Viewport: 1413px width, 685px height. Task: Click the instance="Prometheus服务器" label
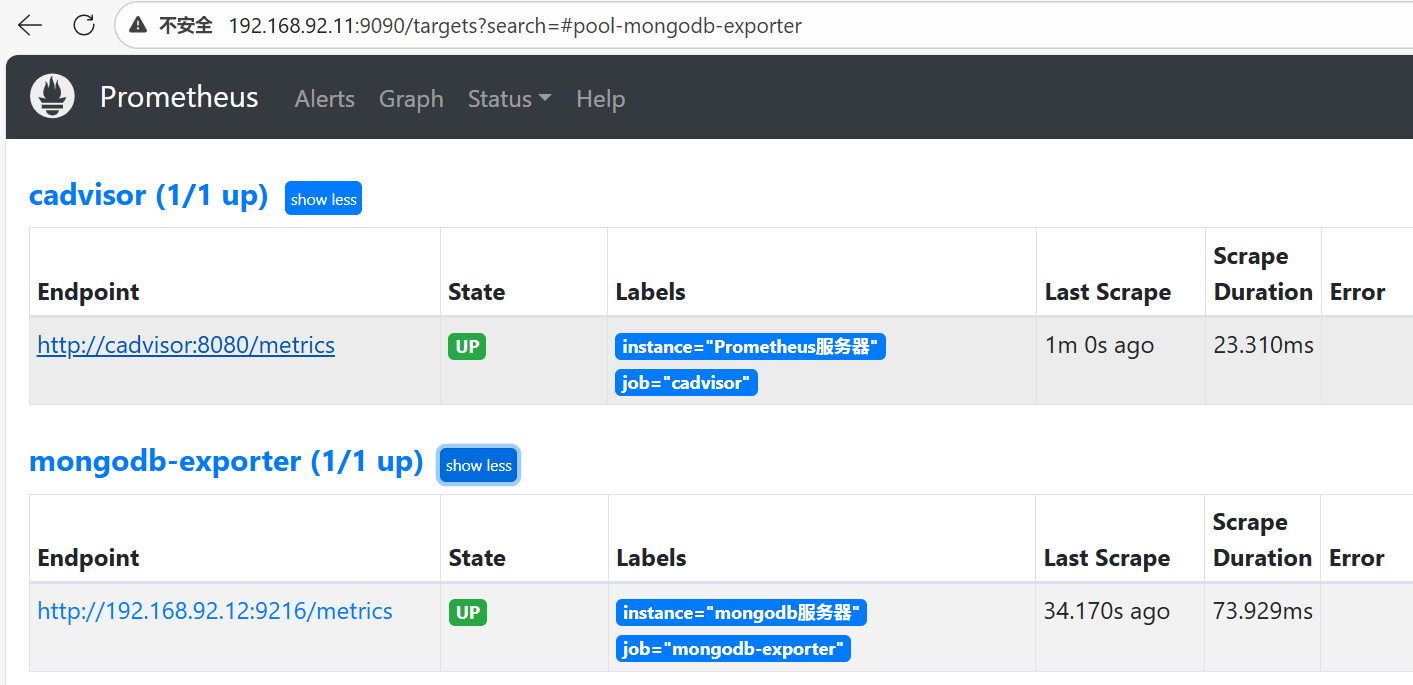pyautogui.click(x=750, y=347)
